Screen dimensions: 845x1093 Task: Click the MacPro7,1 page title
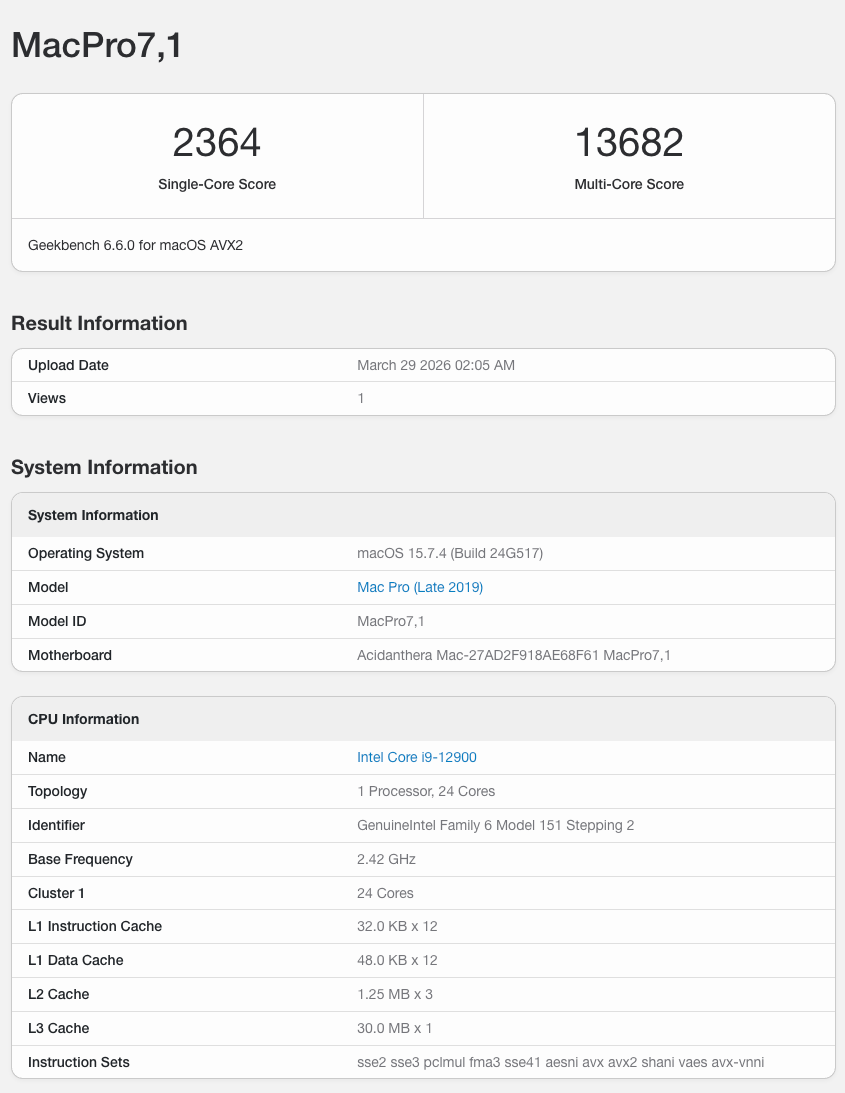[96, 45]
